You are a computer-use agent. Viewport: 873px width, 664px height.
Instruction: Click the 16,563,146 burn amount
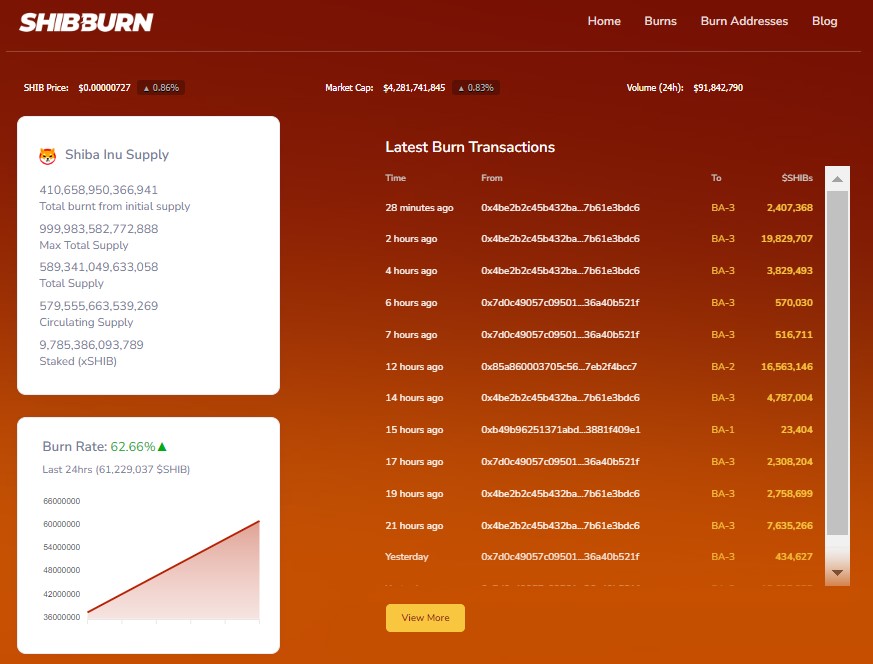click(x=787, y=367)
